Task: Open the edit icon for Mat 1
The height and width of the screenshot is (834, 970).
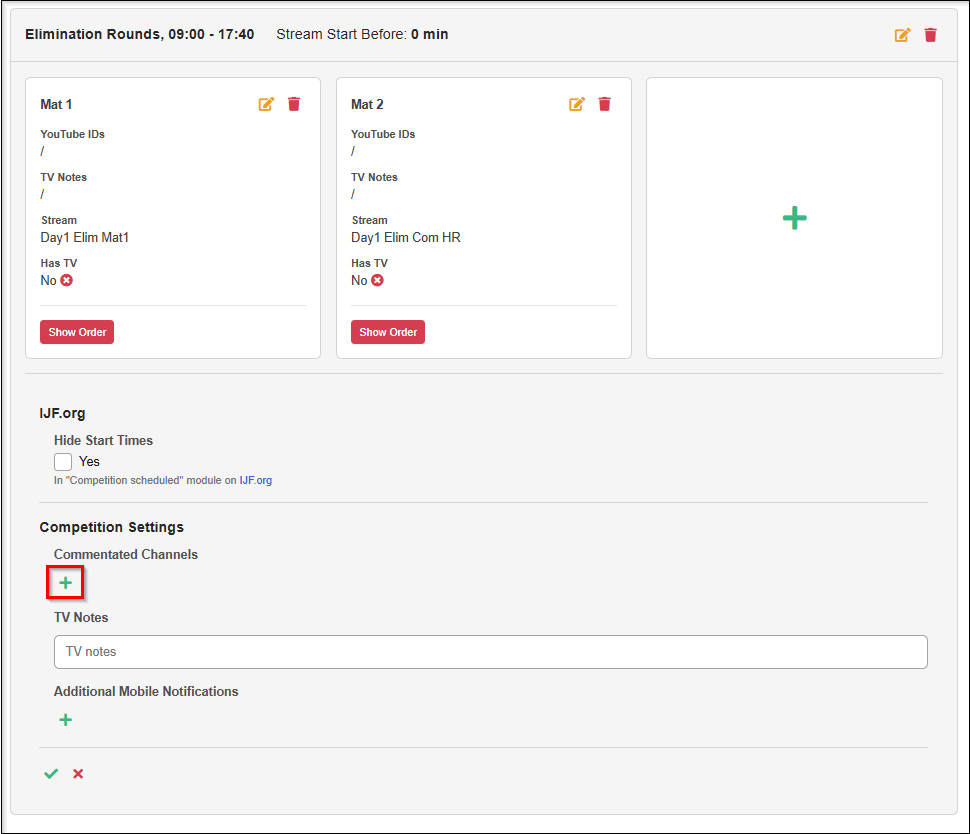Action: tap(266, 104)
